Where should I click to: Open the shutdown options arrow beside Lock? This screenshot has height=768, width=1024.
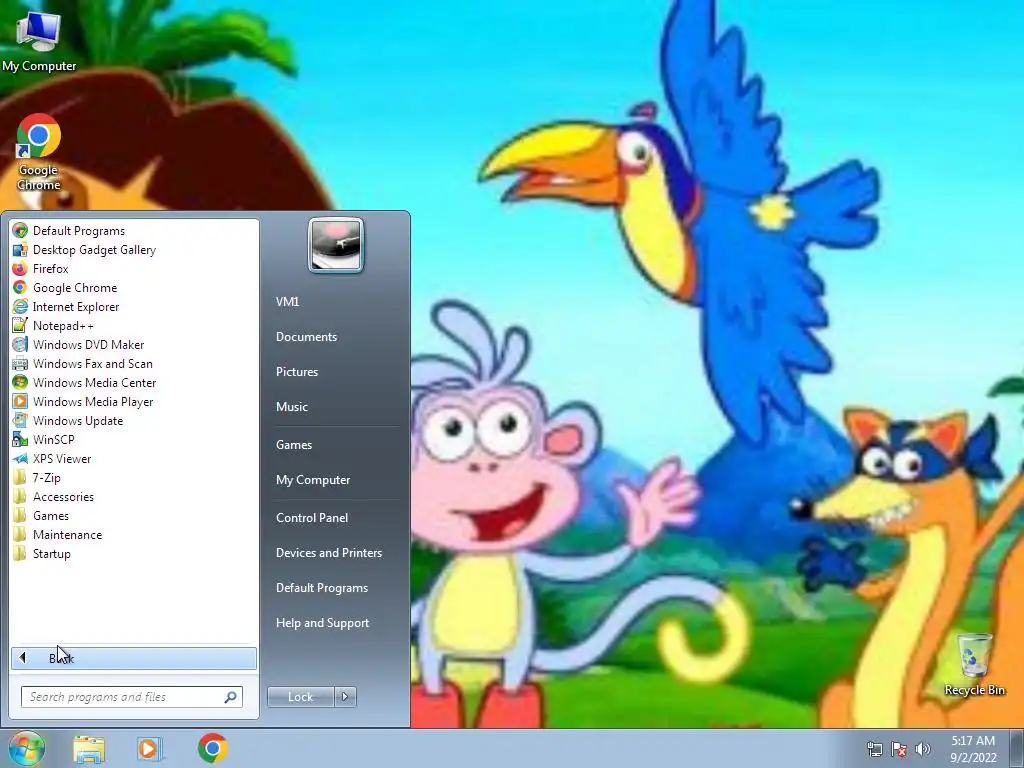(345, 697)
